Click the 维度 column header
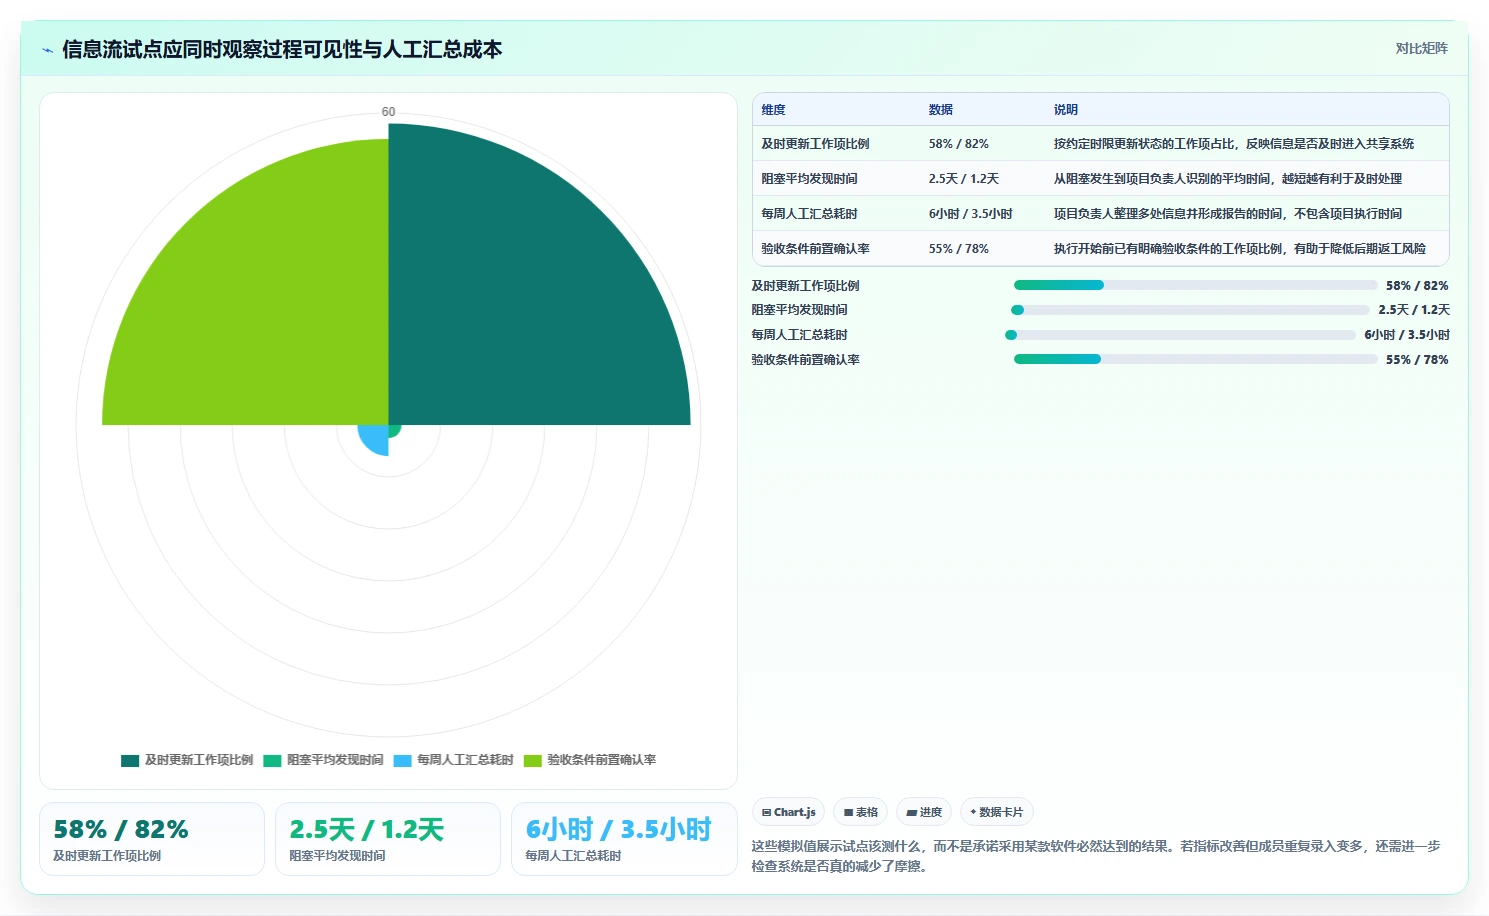Viewport: 1489px width, 916px height. pos(773,110)
